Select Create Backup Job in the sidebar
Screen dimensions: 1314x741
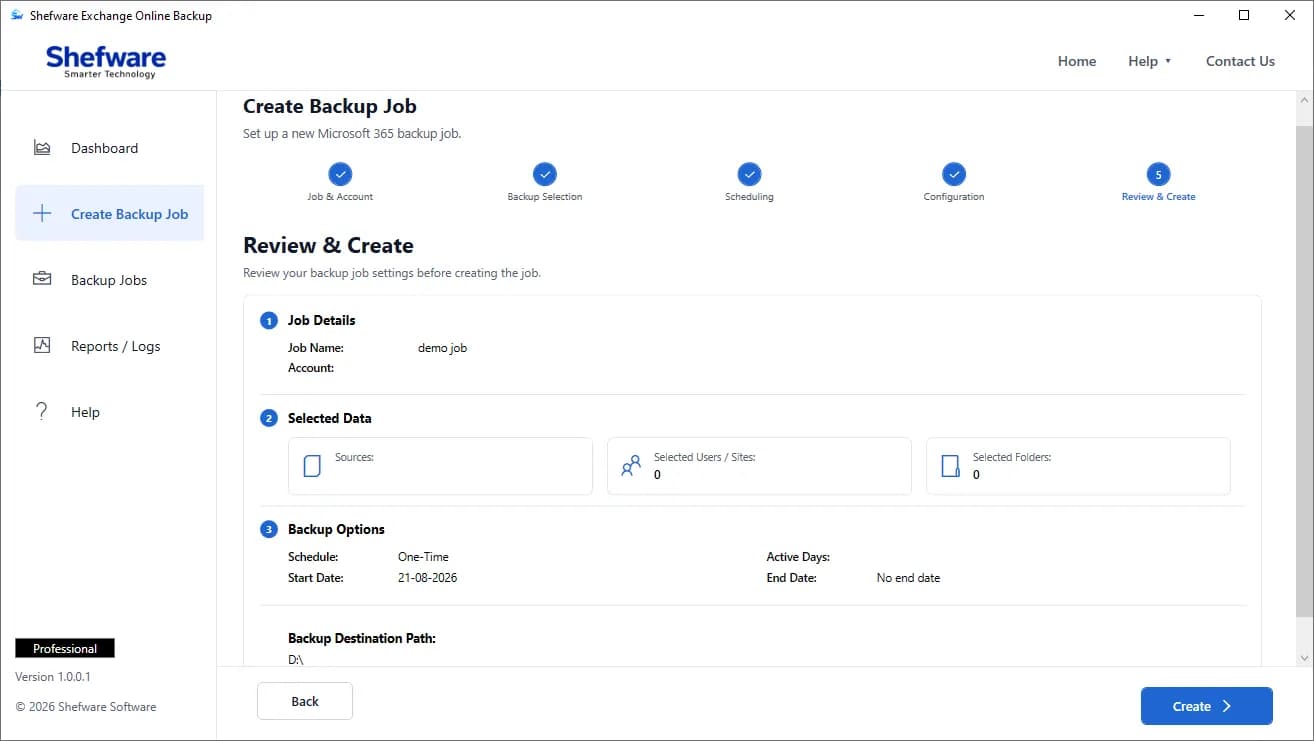click(x=110, y=213)
